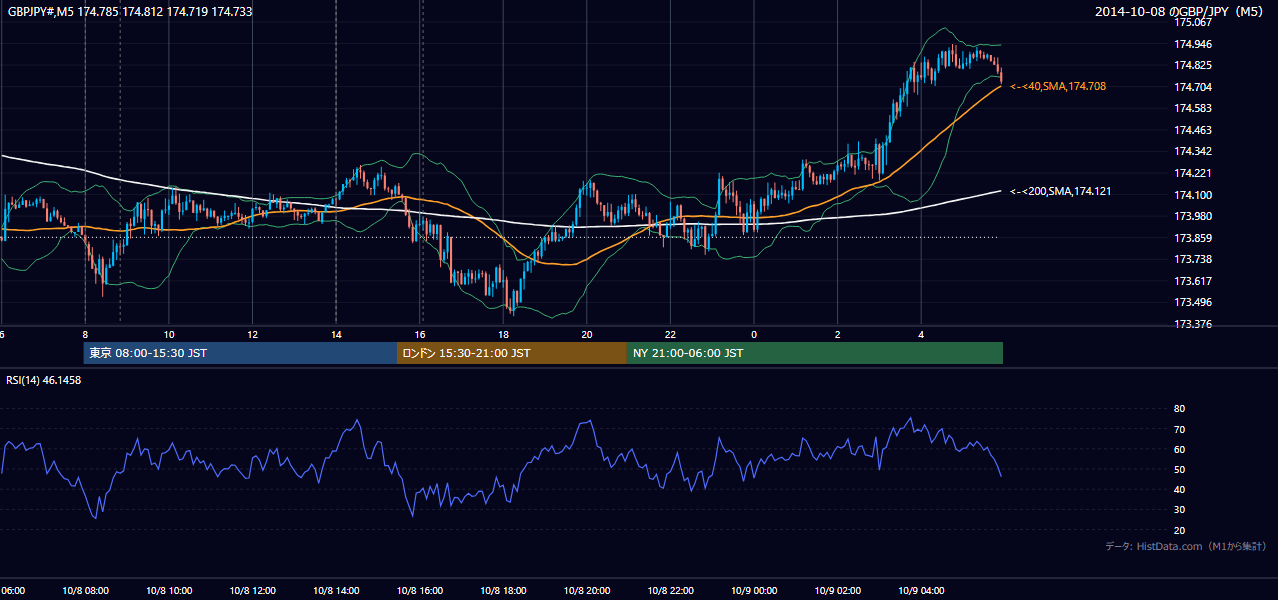Click the '10/8 22:00' bottom time label
This screenshot has height=600, width=1278.
click(x=671, y=591)
